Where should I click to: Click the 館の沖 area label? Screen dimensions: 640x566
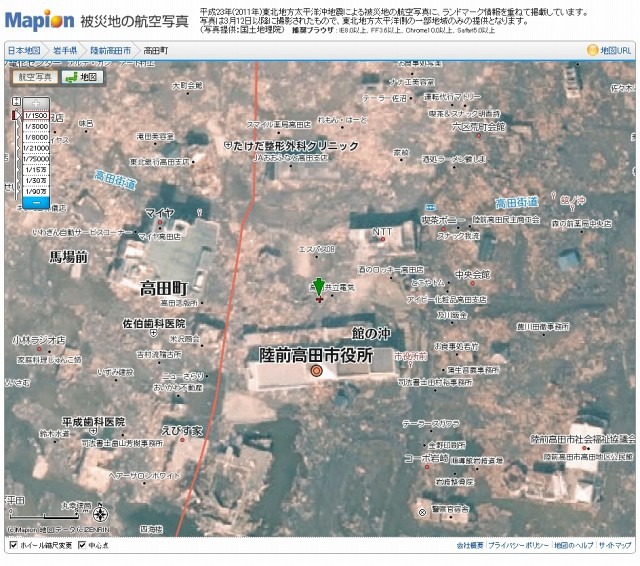point(371,334)
